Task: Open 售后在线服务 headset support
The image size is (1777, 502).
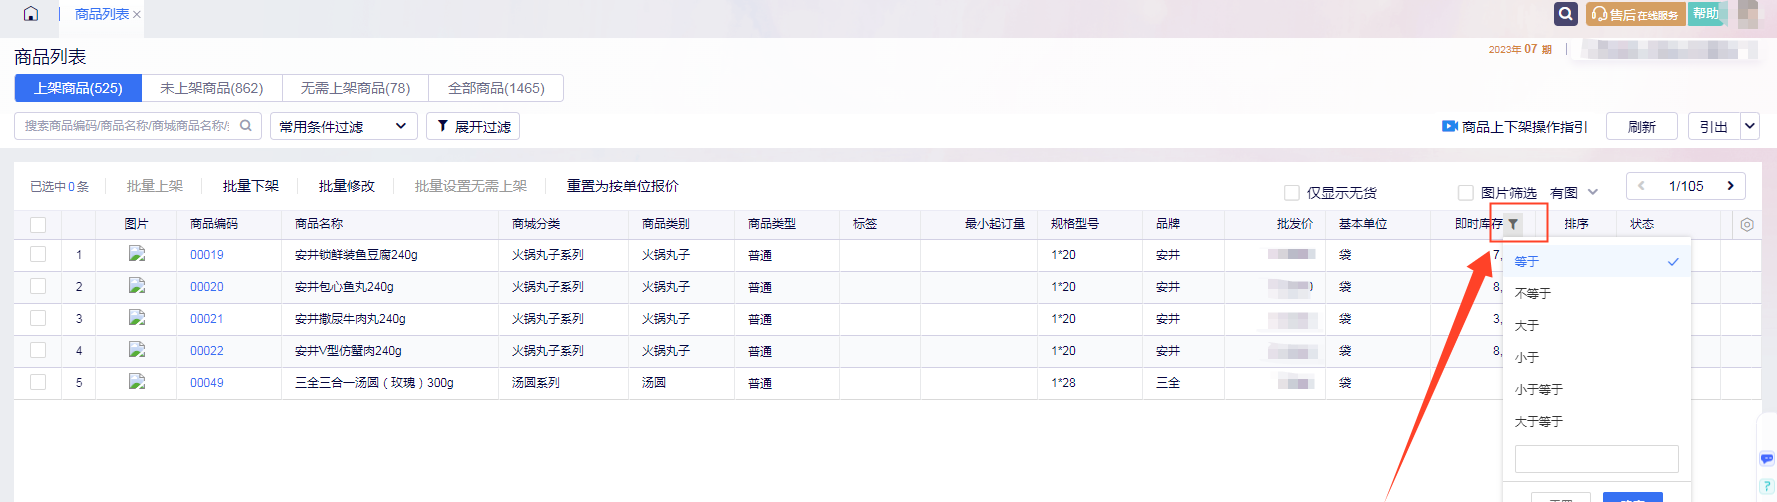Action: coord(1636,14)
